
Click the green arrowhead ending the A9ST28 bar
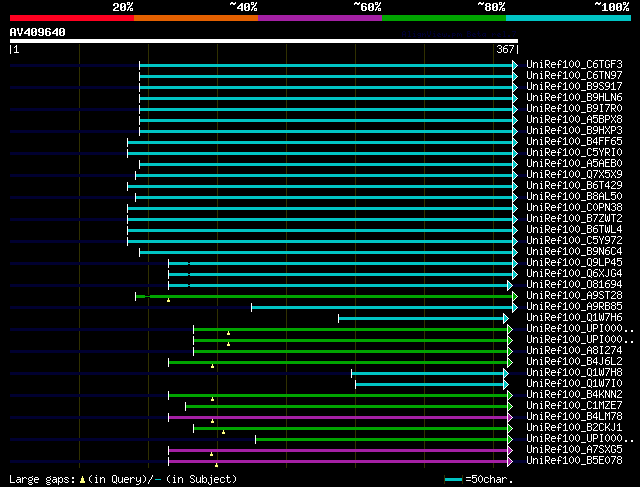[515, 296]
